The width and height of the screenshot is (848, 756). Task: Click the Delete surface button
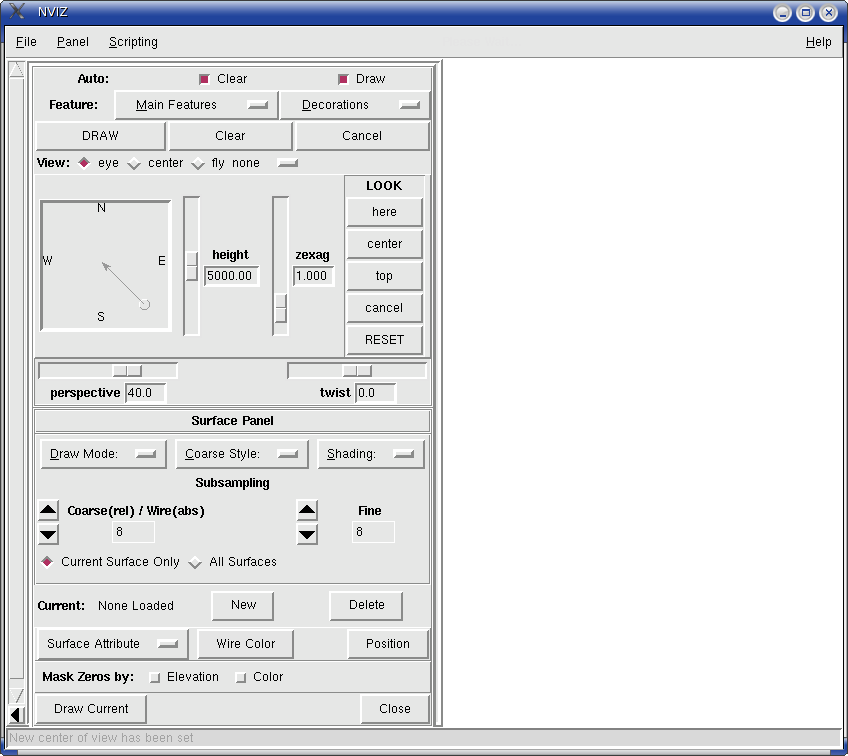click(366, 605)
